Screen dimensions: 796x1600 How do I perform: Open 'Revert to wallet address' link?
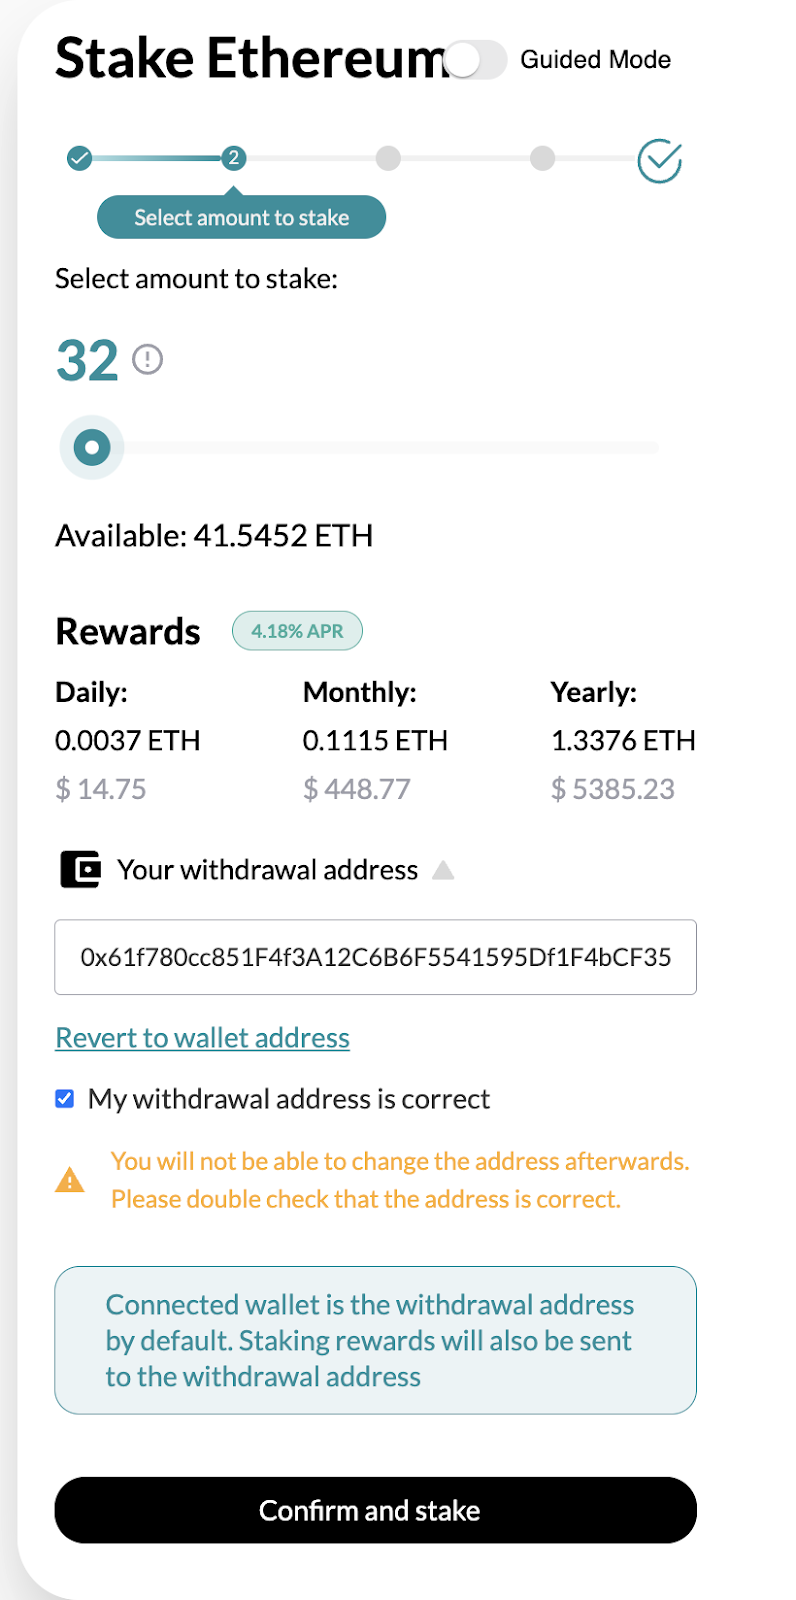coord(201,1037)
